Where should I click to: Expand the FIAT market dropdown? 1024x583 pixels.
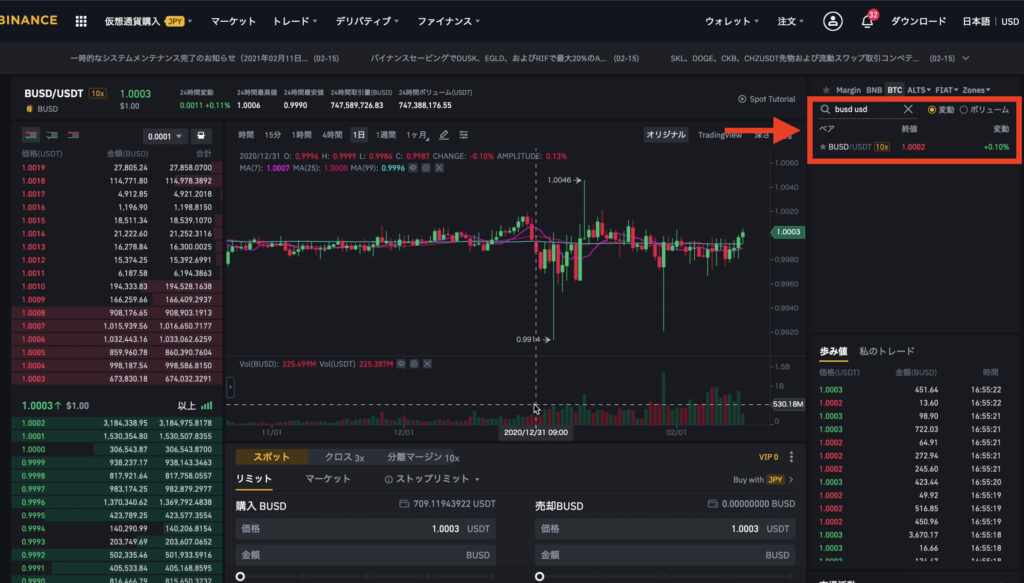coord(946,90)
